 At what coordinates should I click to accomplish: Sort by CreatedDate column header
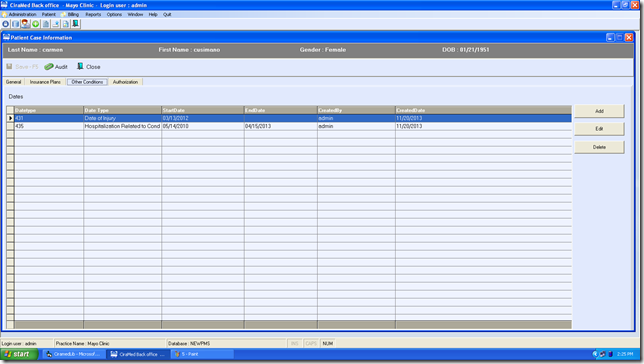click(x=483, y=110)
